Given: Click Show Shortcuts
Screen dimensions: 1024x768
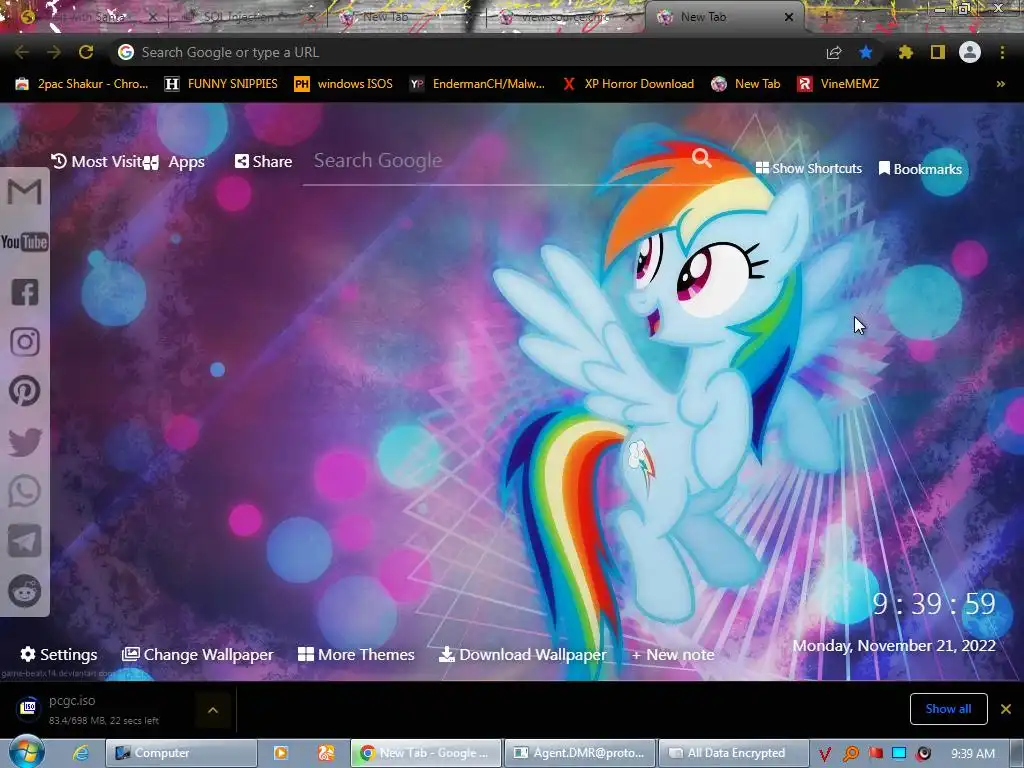Looking at the screenshot, I should coord(808,168).
